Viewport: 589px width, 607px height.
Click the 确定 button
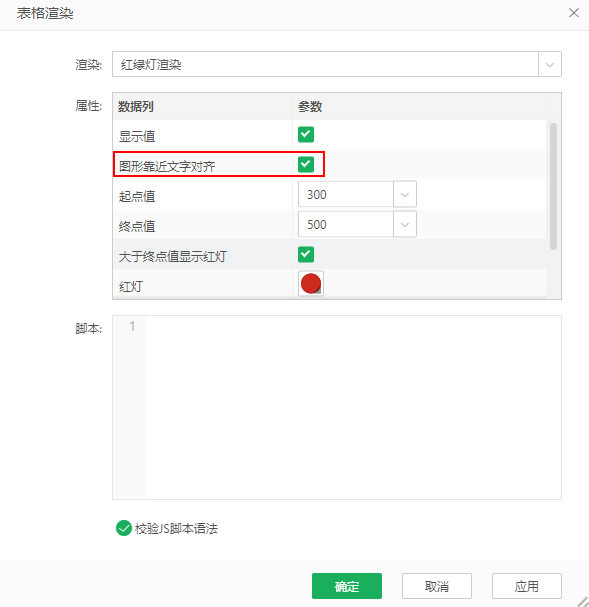347,586
